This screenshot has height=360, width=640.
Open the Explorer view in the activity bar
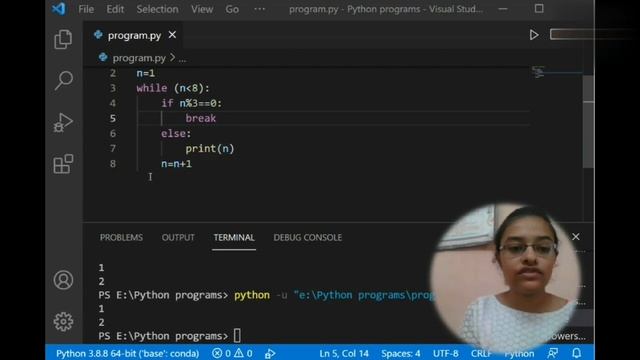click(63, 39)
